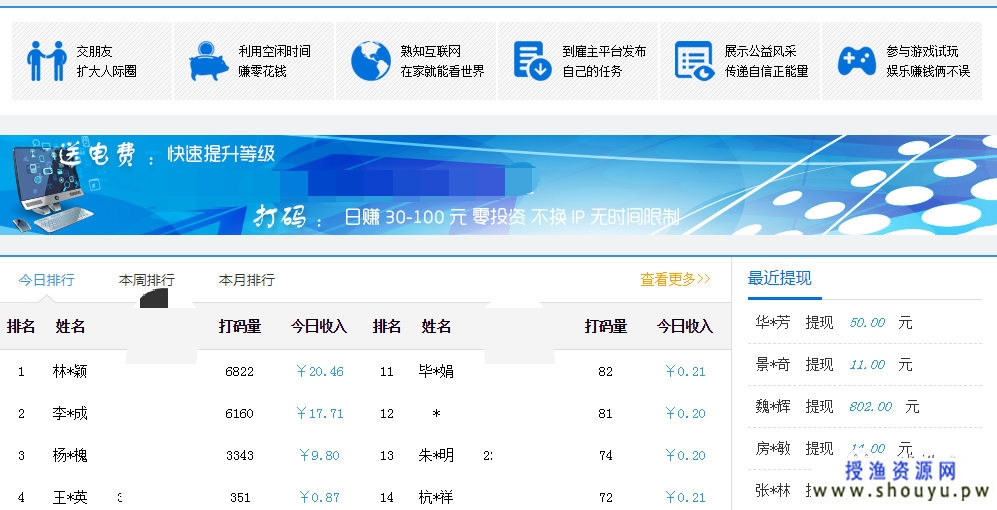Image resolution: width=997 pixels, height=510 pixels.
Task: Switch to the 本月排行 tab
Action: (246, 280)
